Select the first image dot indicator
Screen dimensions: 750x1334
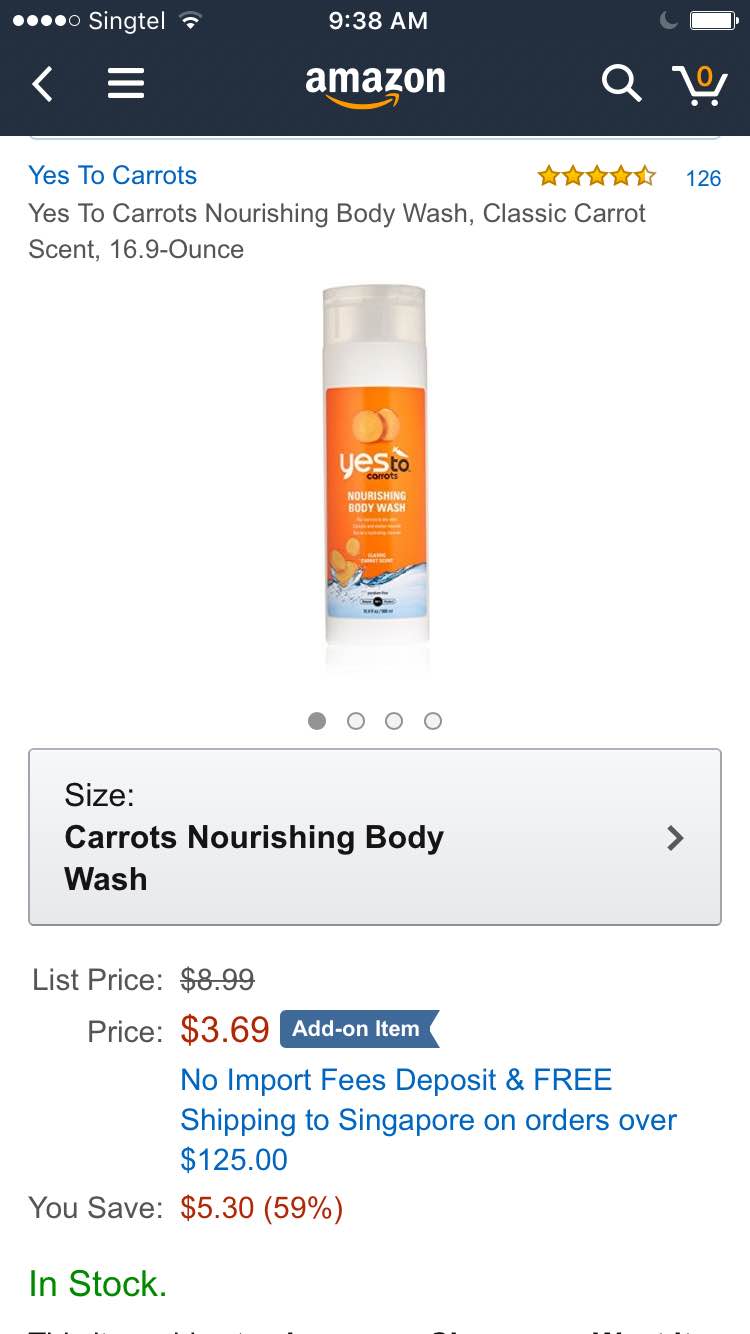[317, 721]
